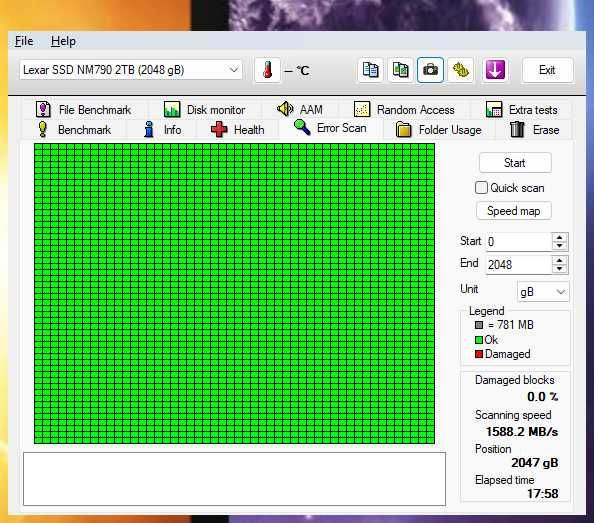Viewport: 594px width, 523px height.
Task: Select the Benchmark tab
Action: [x=74, y=130]
